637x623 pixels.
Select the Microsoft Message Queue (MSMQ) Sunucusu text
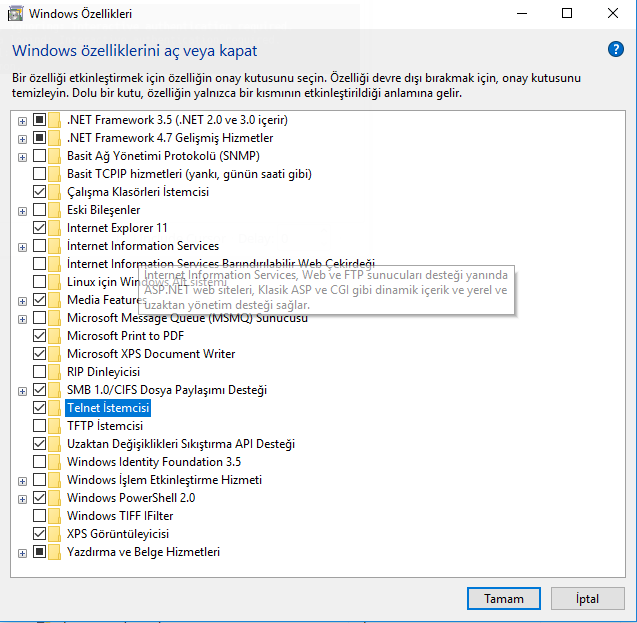click(187, 318)
